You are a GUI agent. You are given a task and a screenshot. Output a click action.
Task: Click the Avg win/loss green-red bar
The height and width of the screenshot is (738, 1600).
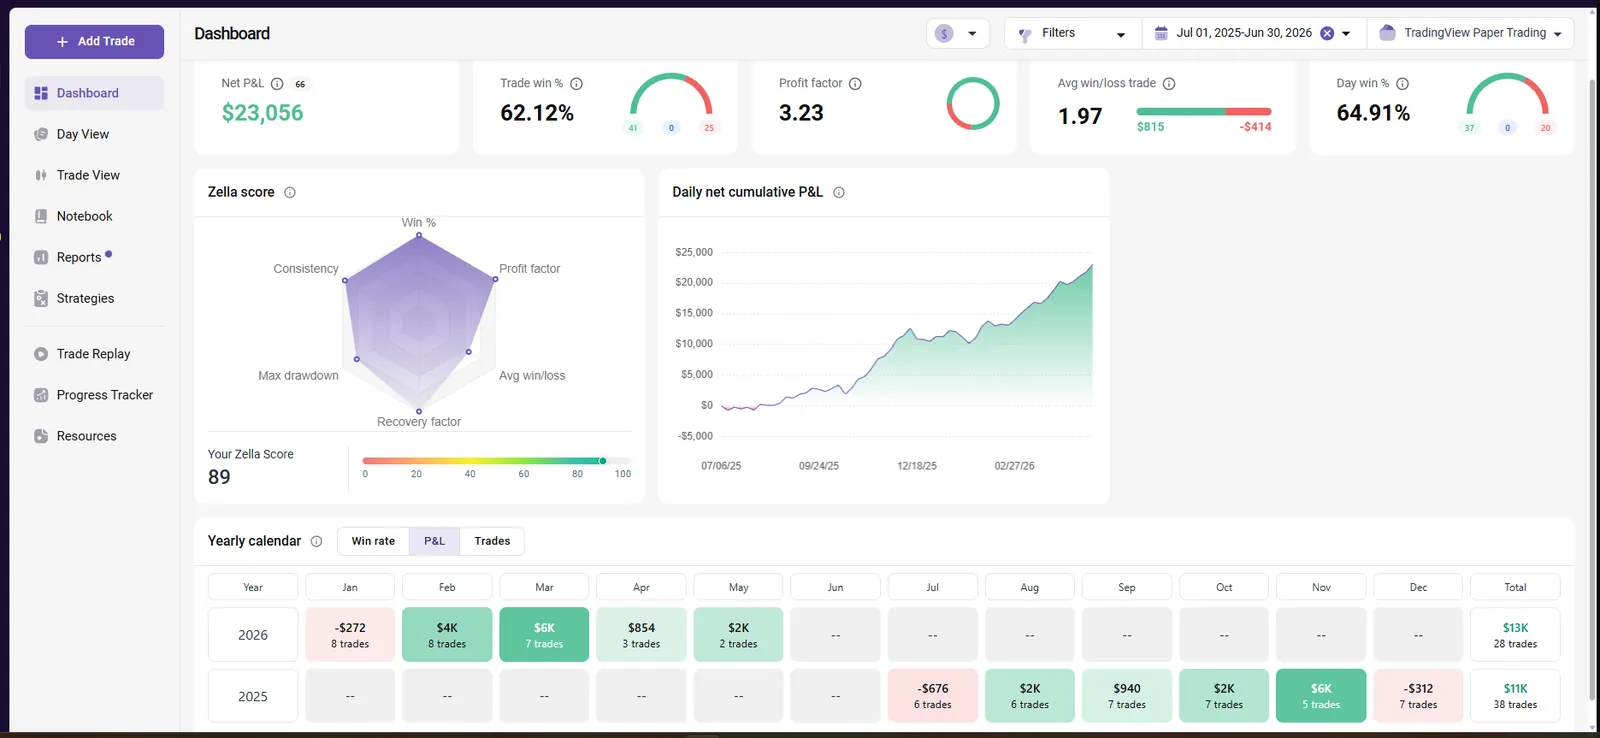[1204, 111]
